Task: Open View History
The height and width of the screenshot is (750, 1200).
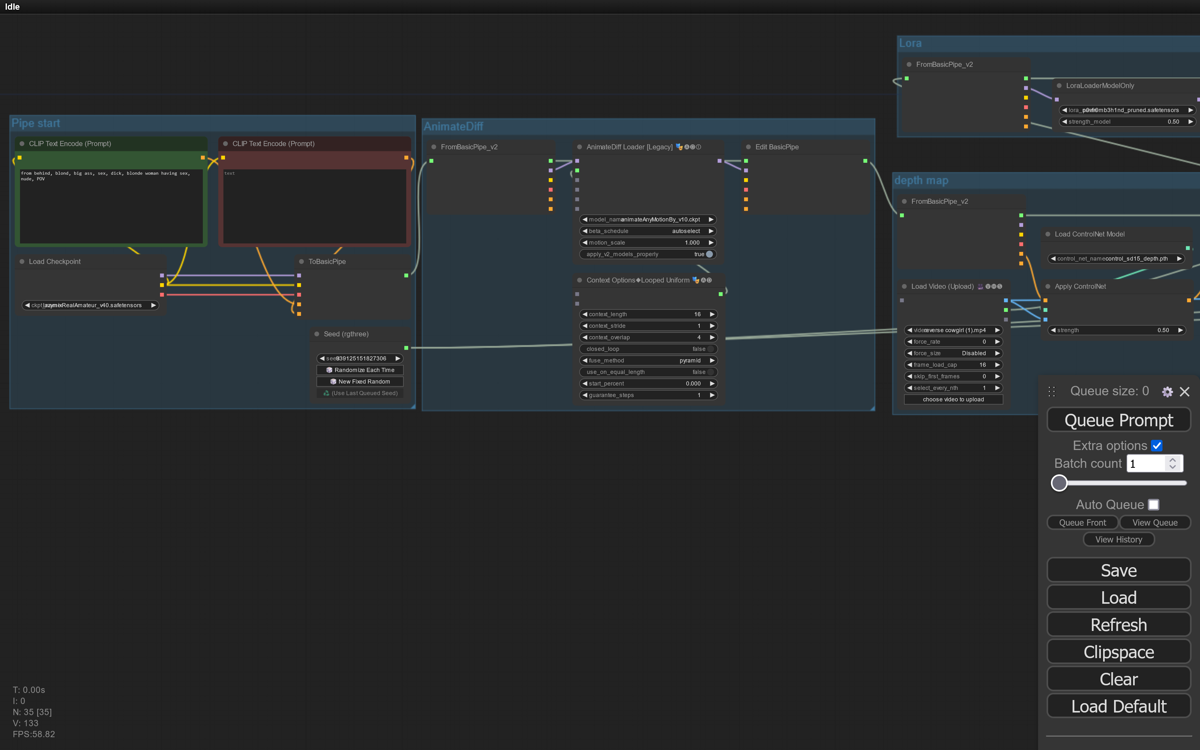Action: pos(1118,539)
